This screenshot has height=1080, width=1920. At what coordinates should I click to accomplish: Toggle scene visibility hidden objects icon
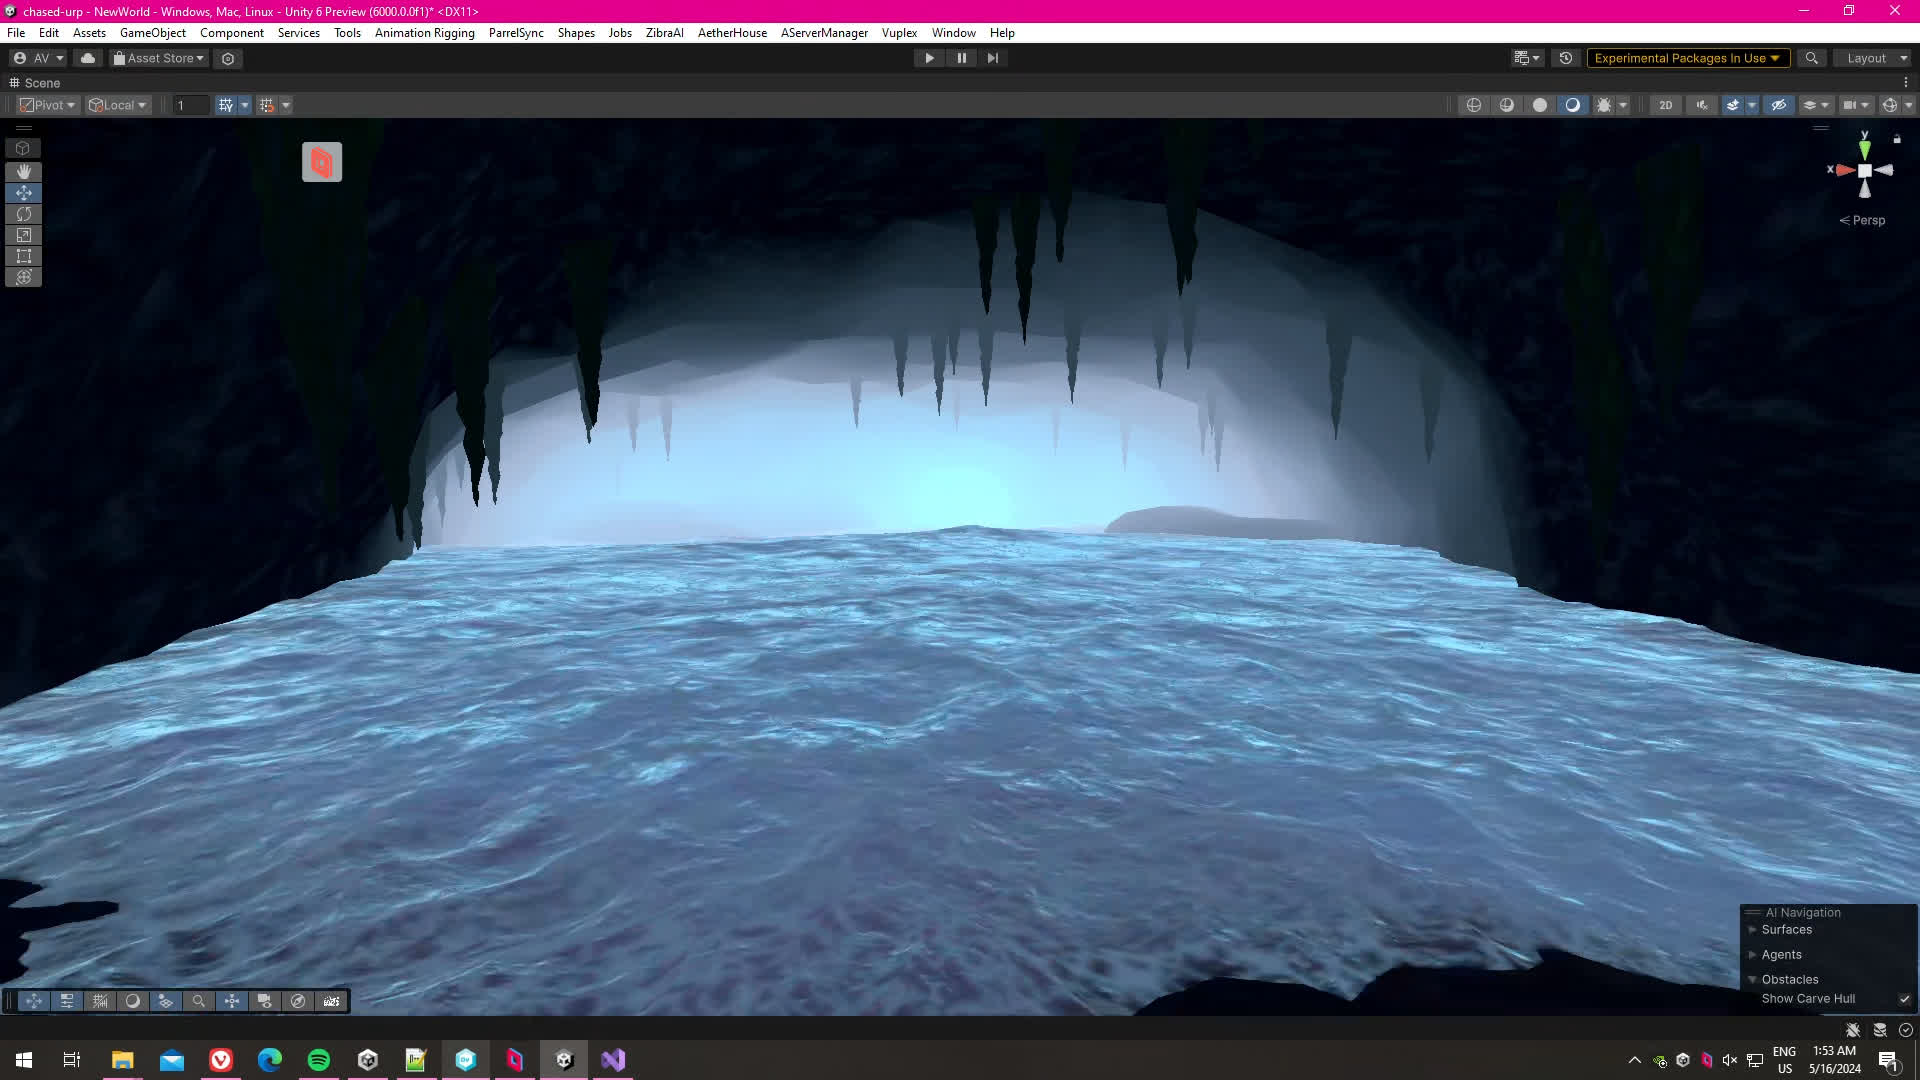point(1778,105)
